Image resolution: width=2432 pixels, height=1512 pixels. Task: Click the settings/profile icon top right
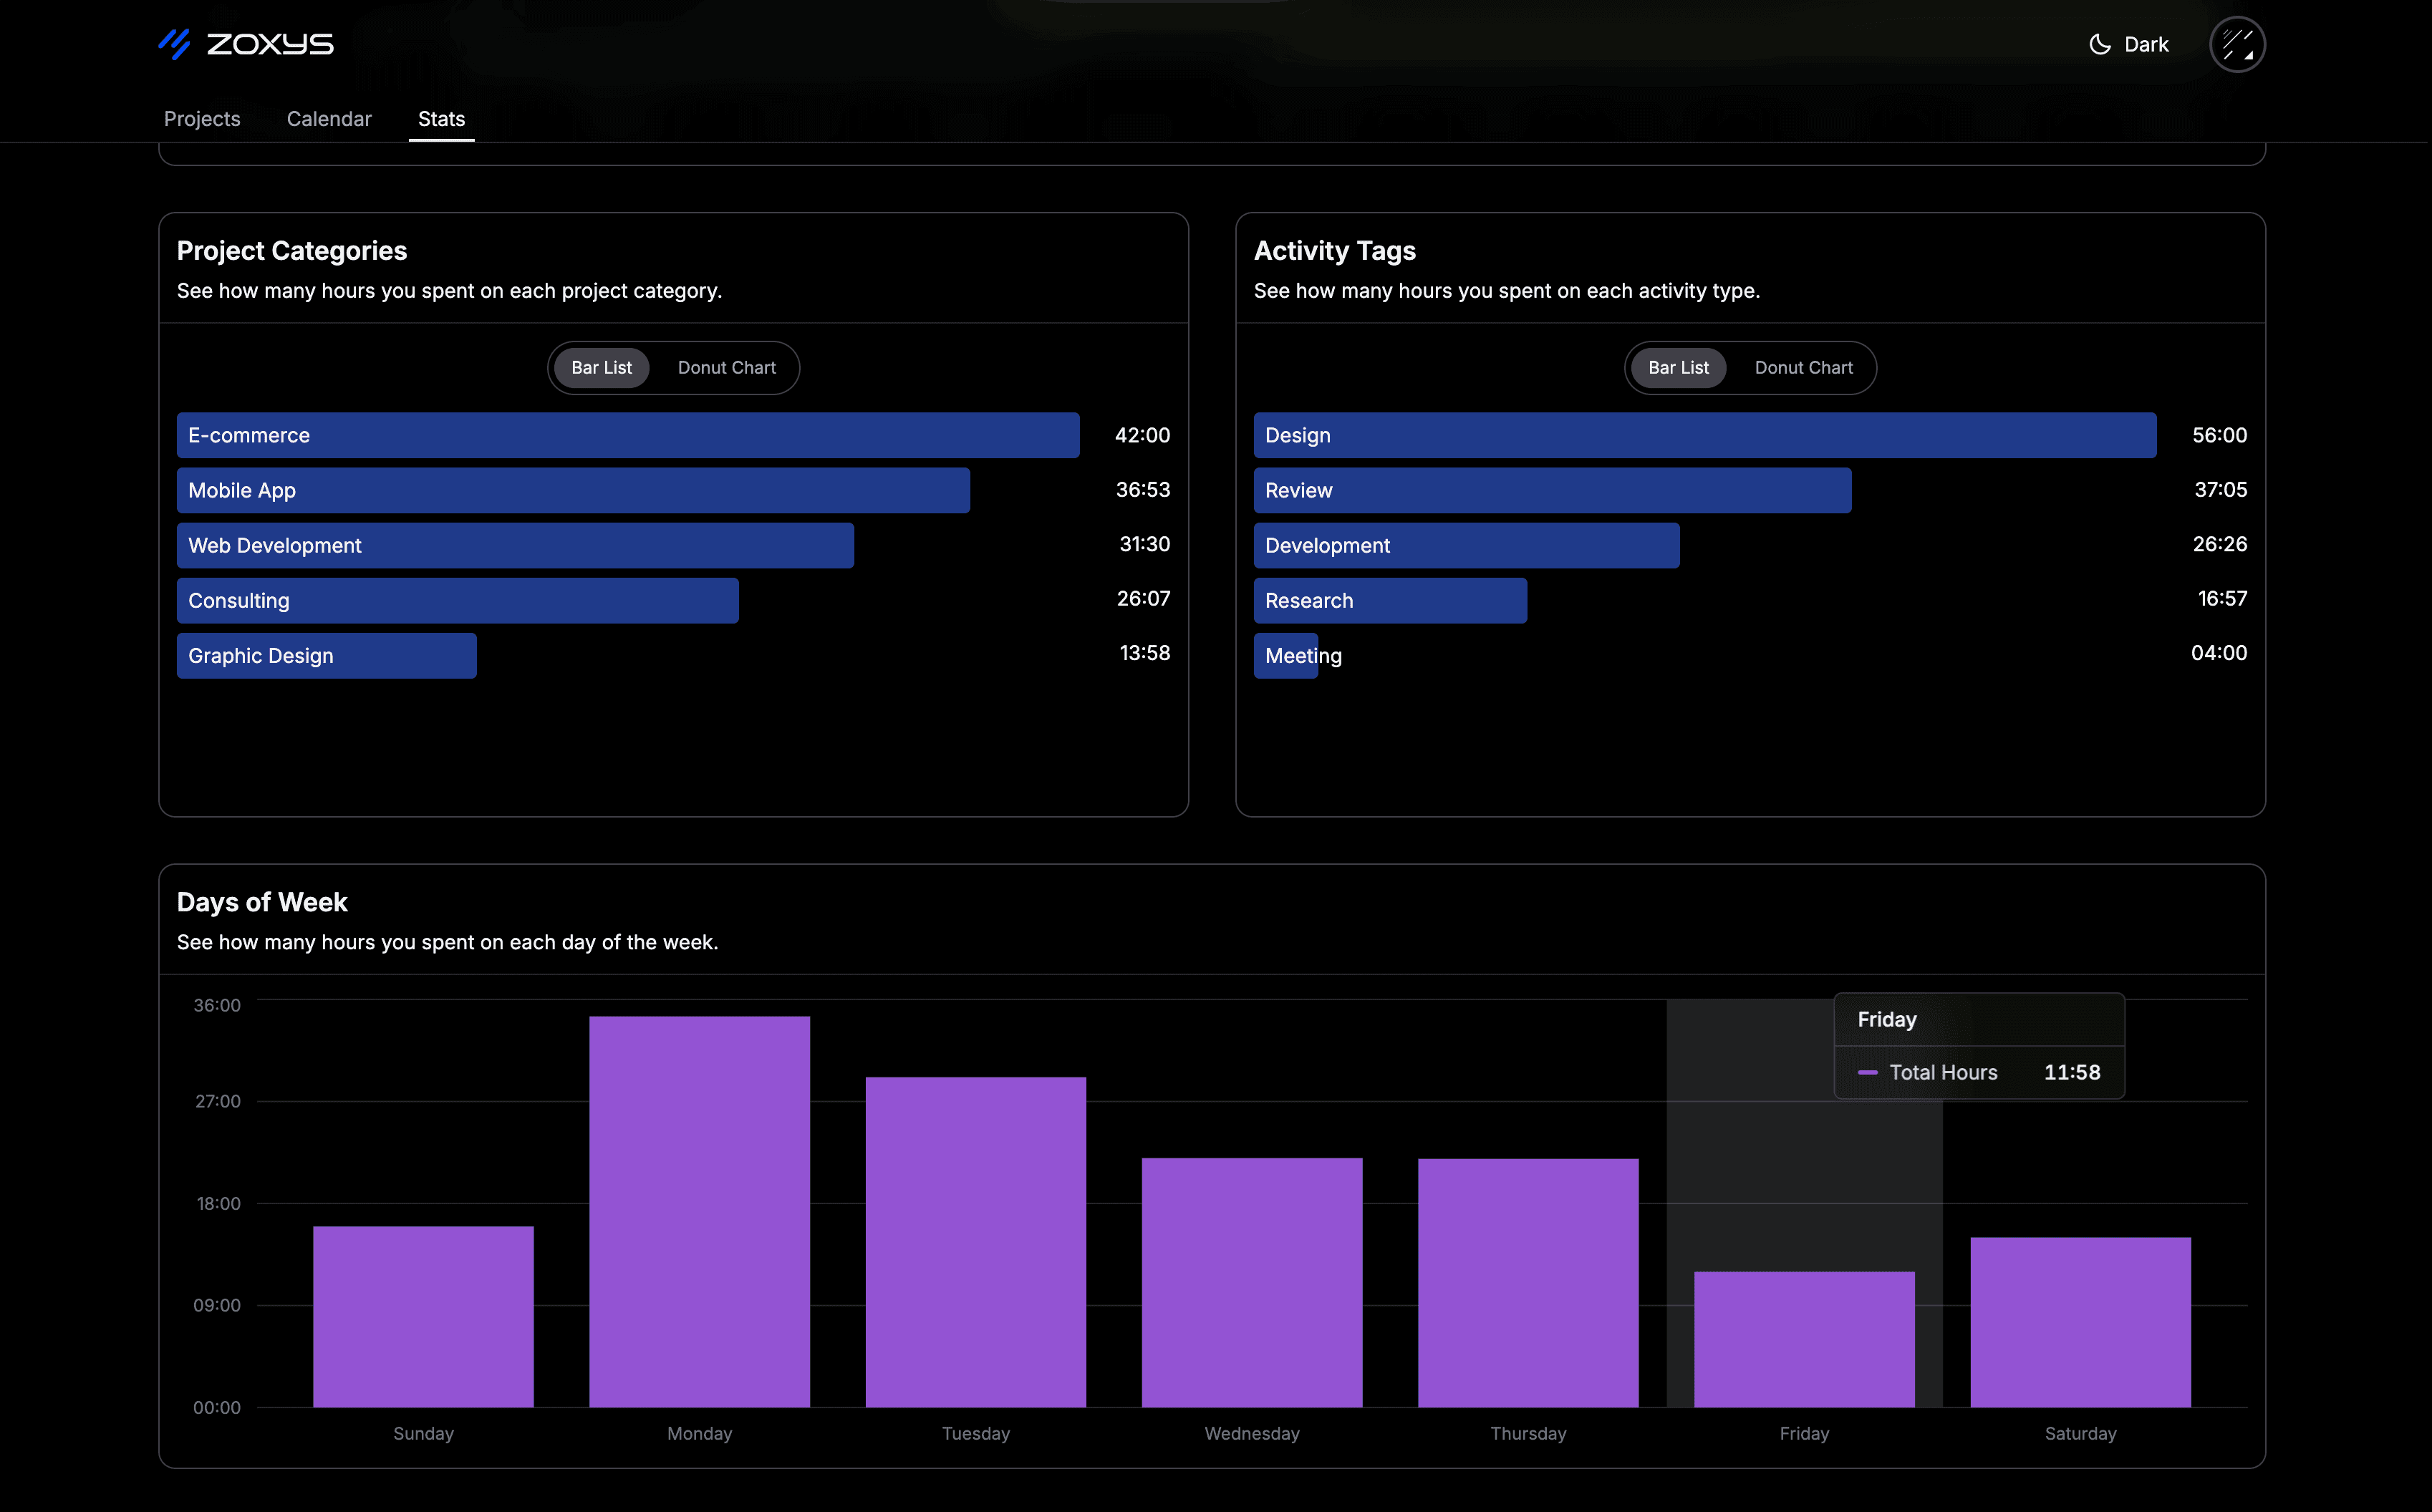pos(2239,44)
